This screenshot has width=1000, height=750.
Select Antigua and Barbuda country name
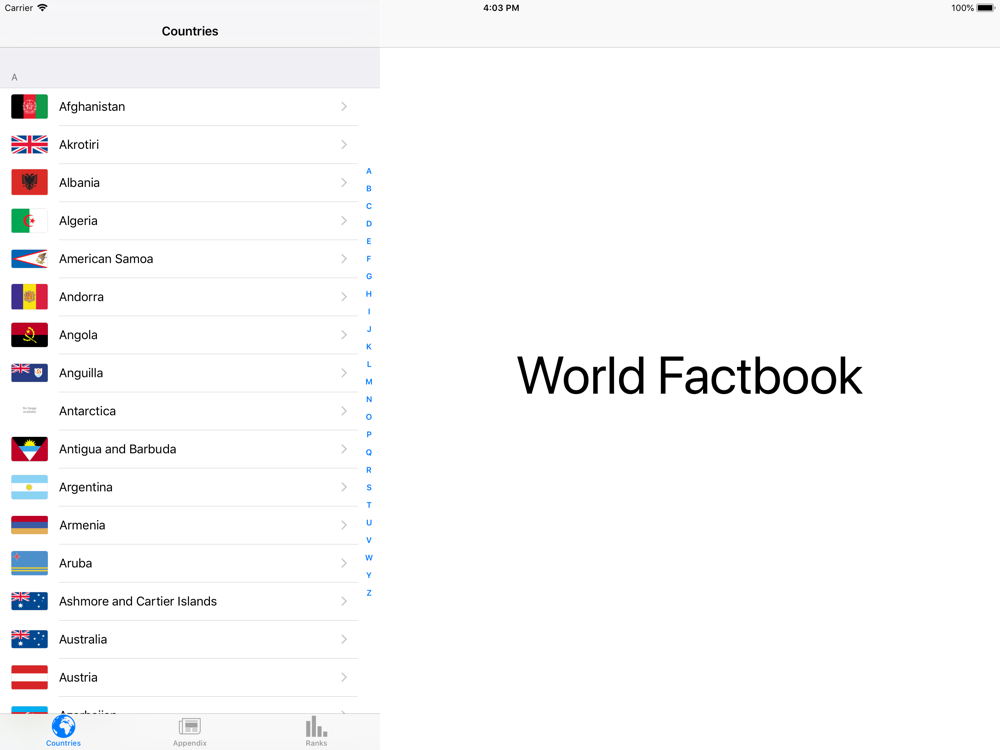(x=117, y=449)
